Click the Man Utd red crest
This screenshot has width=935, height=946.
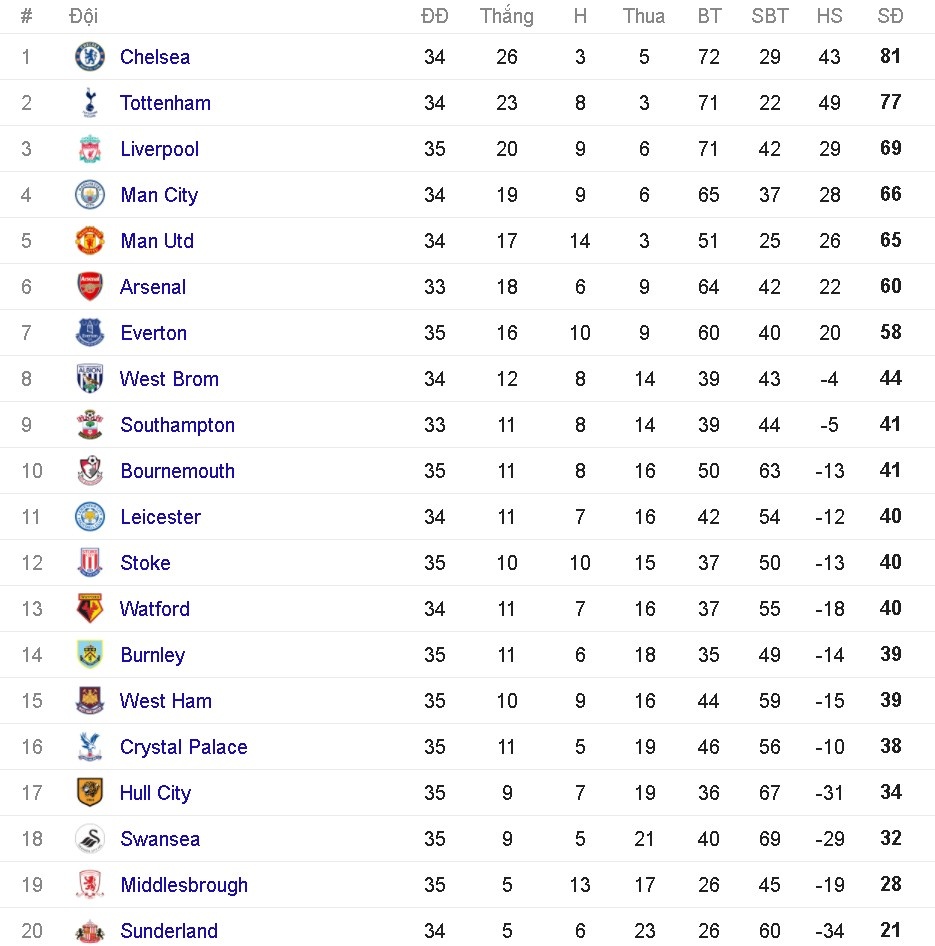[x=90, y=241]
